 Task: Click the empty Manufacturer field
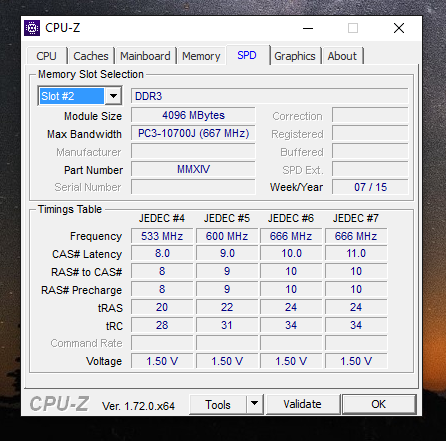[x=193, y=151]
